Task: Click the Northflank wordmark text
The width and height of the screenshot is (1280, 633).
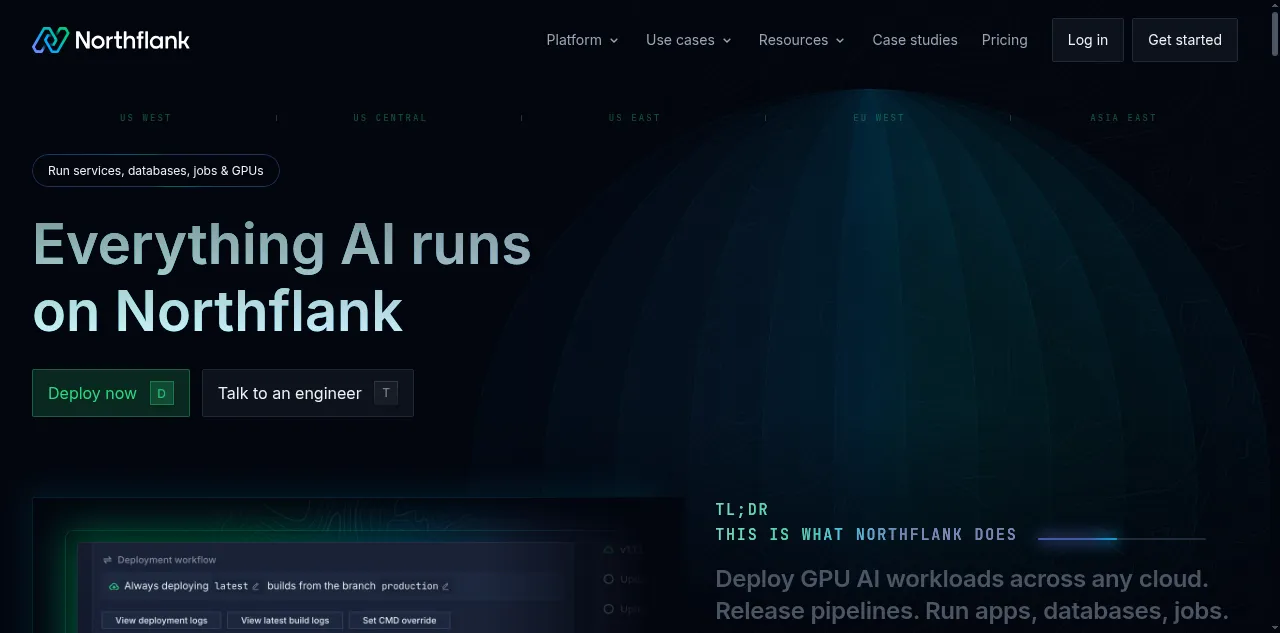Action: click(x=132, y=40)
